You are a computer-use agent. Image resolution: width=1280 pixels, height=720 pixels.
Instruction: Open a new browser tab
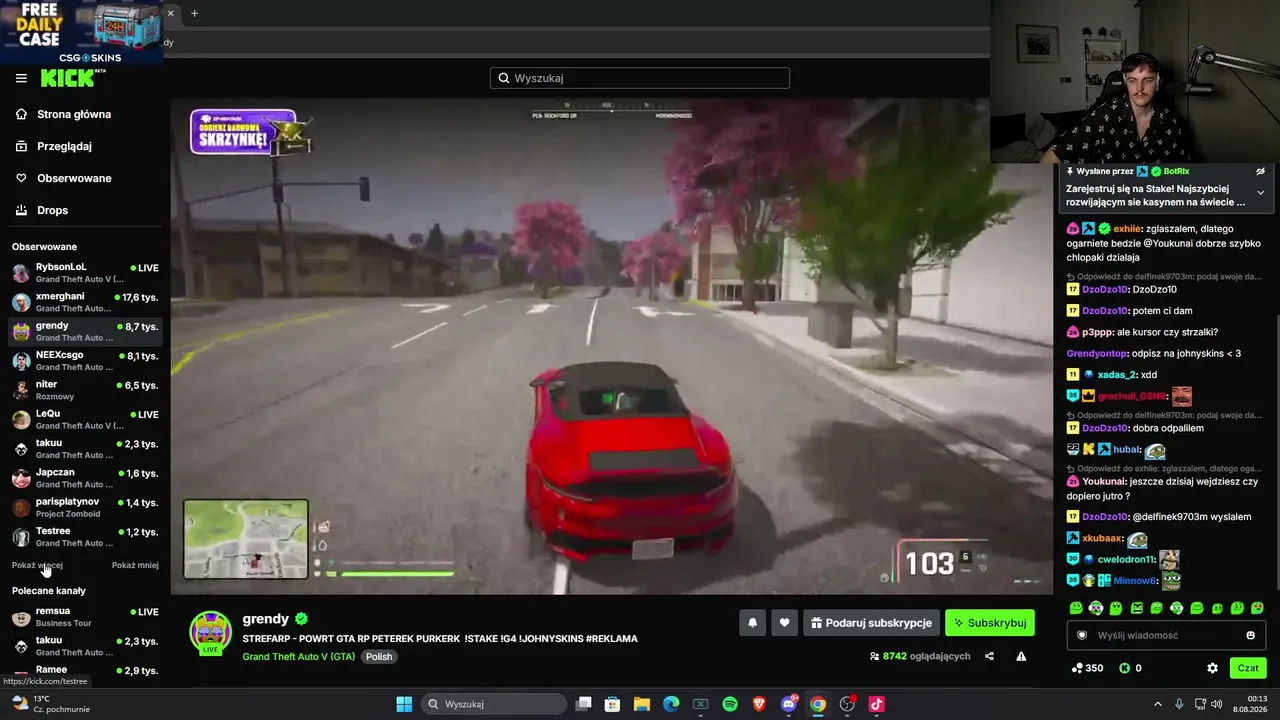pos(194,13)
